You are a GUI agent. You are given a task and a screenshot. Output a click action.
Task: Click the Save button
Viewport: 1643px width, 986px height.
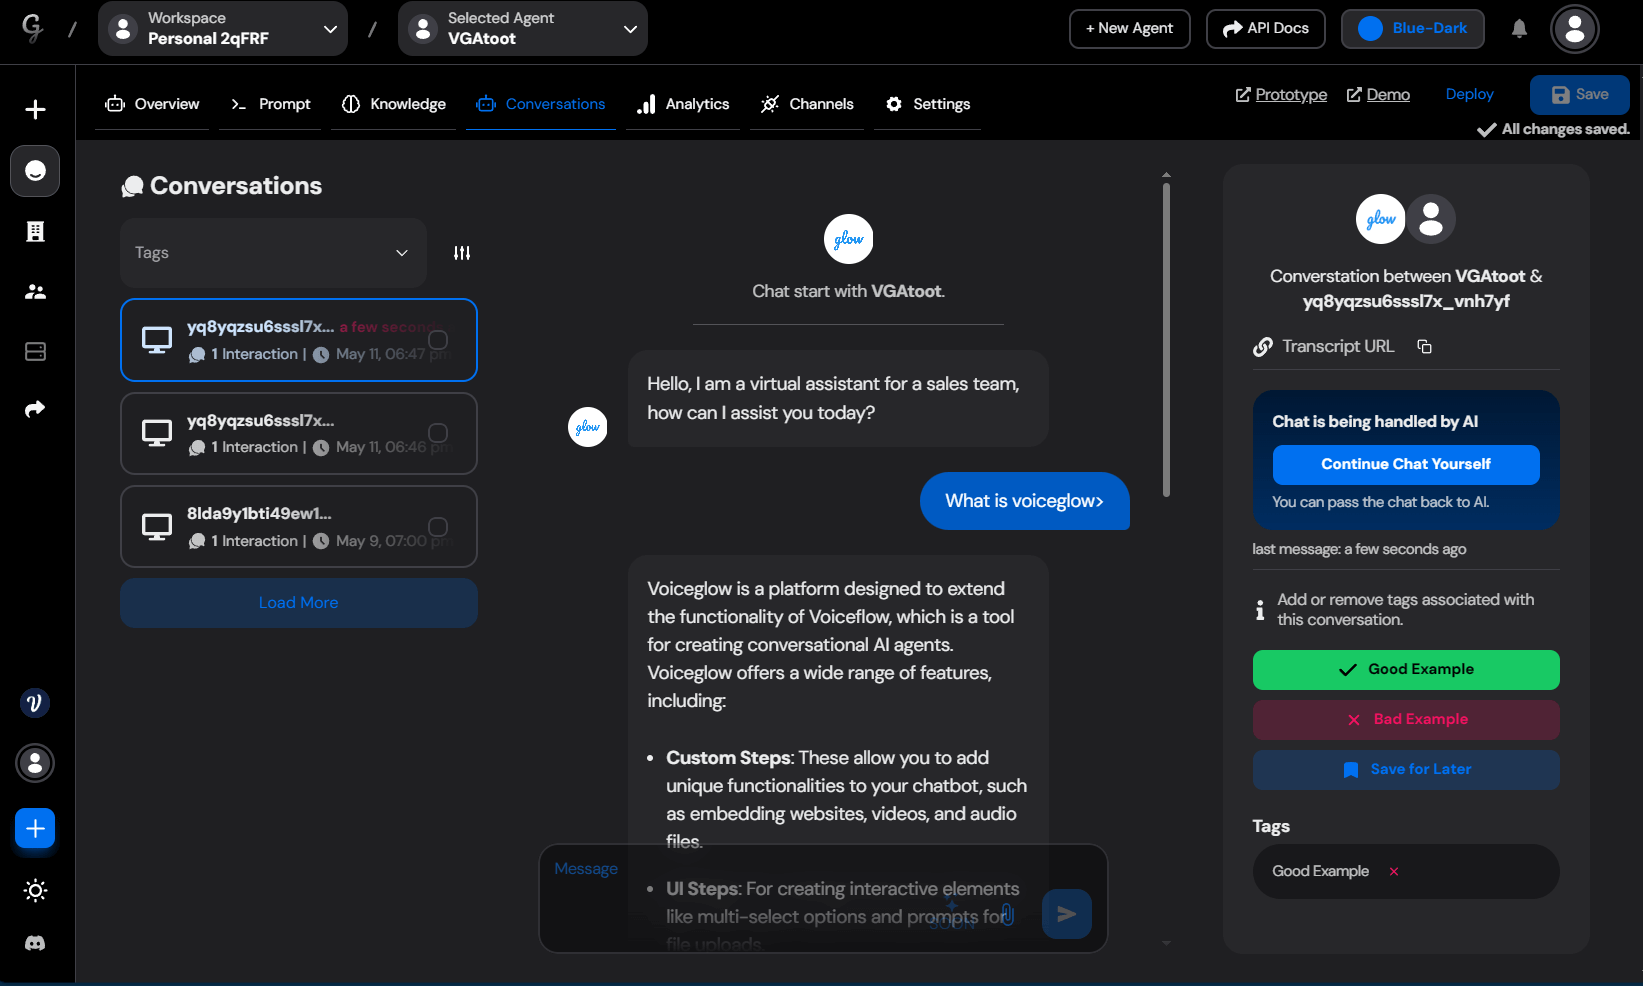coord(1580,94)
